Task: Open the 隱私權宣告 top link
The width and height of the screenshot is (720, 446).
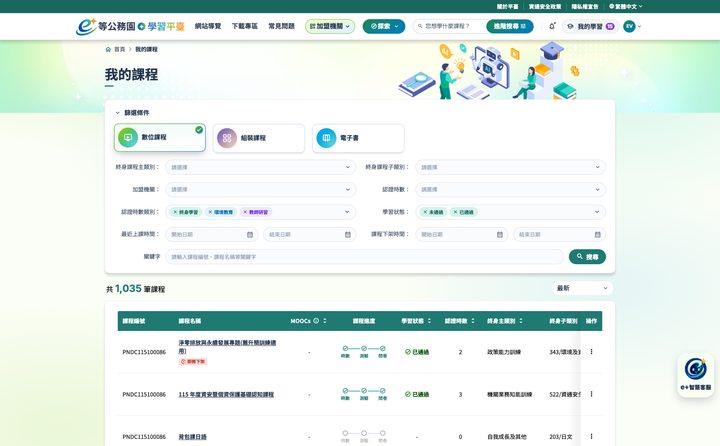Action: pos(585,6)
